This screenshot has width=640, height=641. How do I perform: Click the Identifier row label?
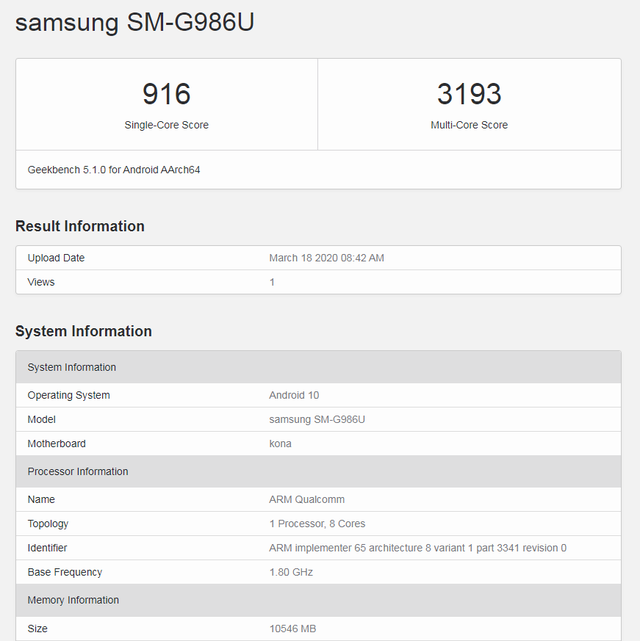coord(47,548)
